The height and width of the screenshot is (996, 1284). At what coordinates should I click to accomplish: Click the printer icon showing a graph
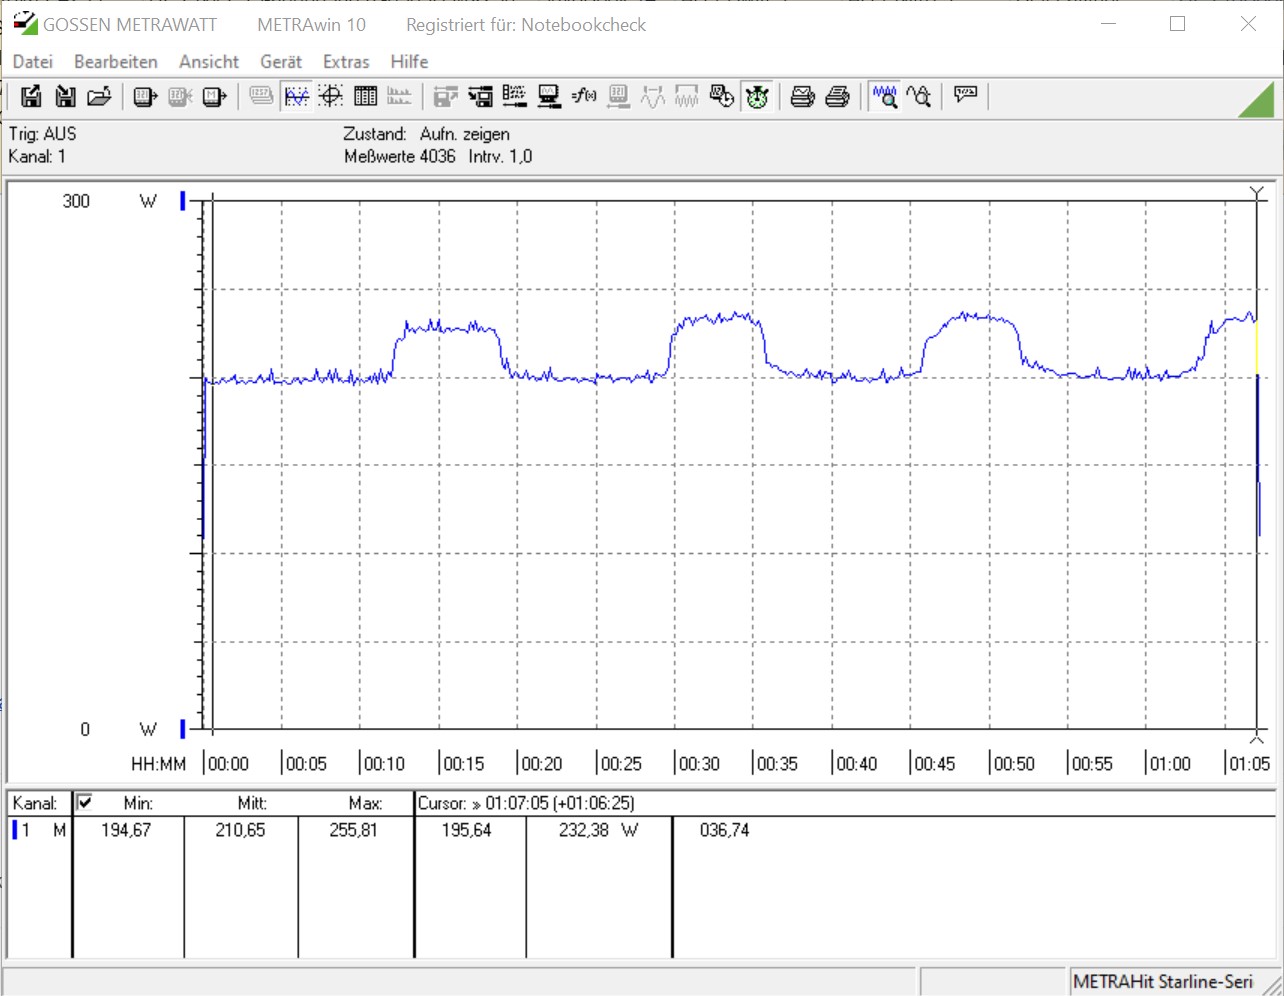tap(803, 96)
